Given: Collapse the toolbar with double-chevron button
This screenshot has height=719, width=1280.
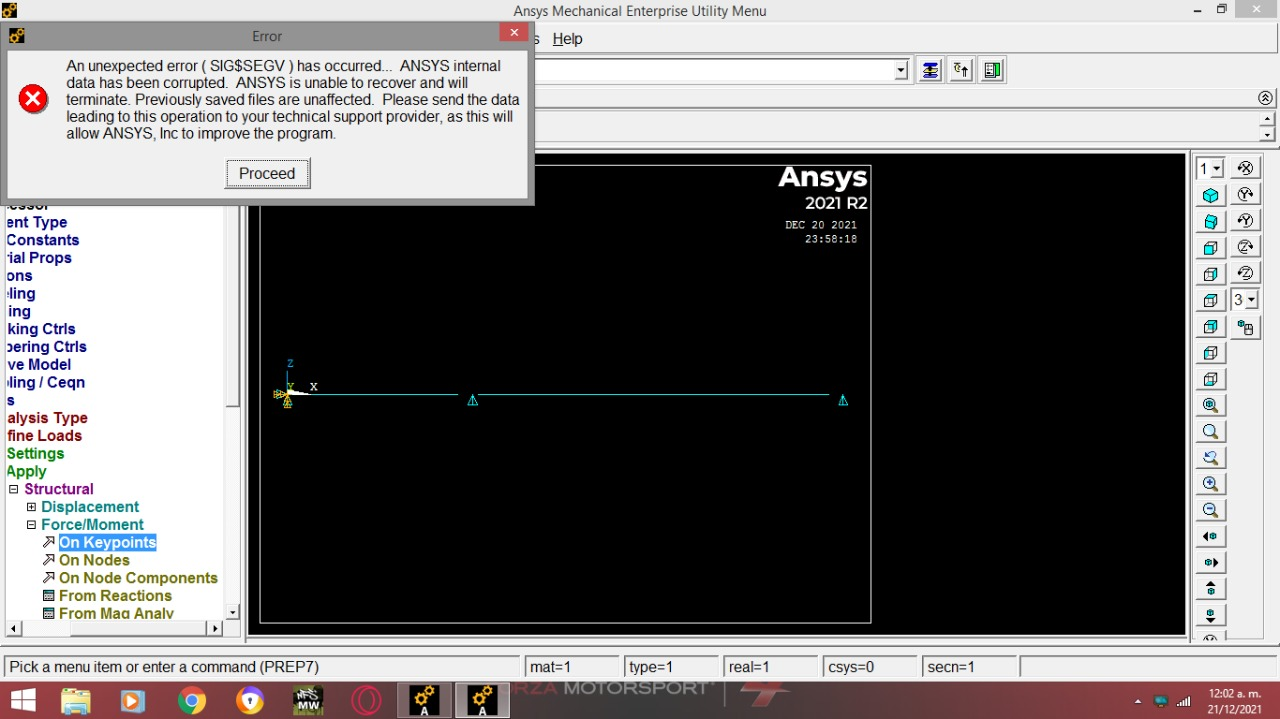Looking at the screenshot, I should 1266,98.
